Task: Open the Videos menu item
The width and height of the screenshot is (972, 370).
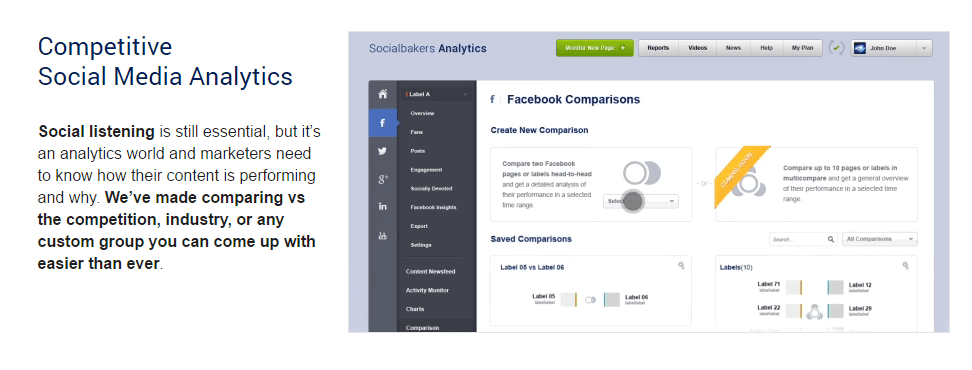Action: [x=697, y=48]
